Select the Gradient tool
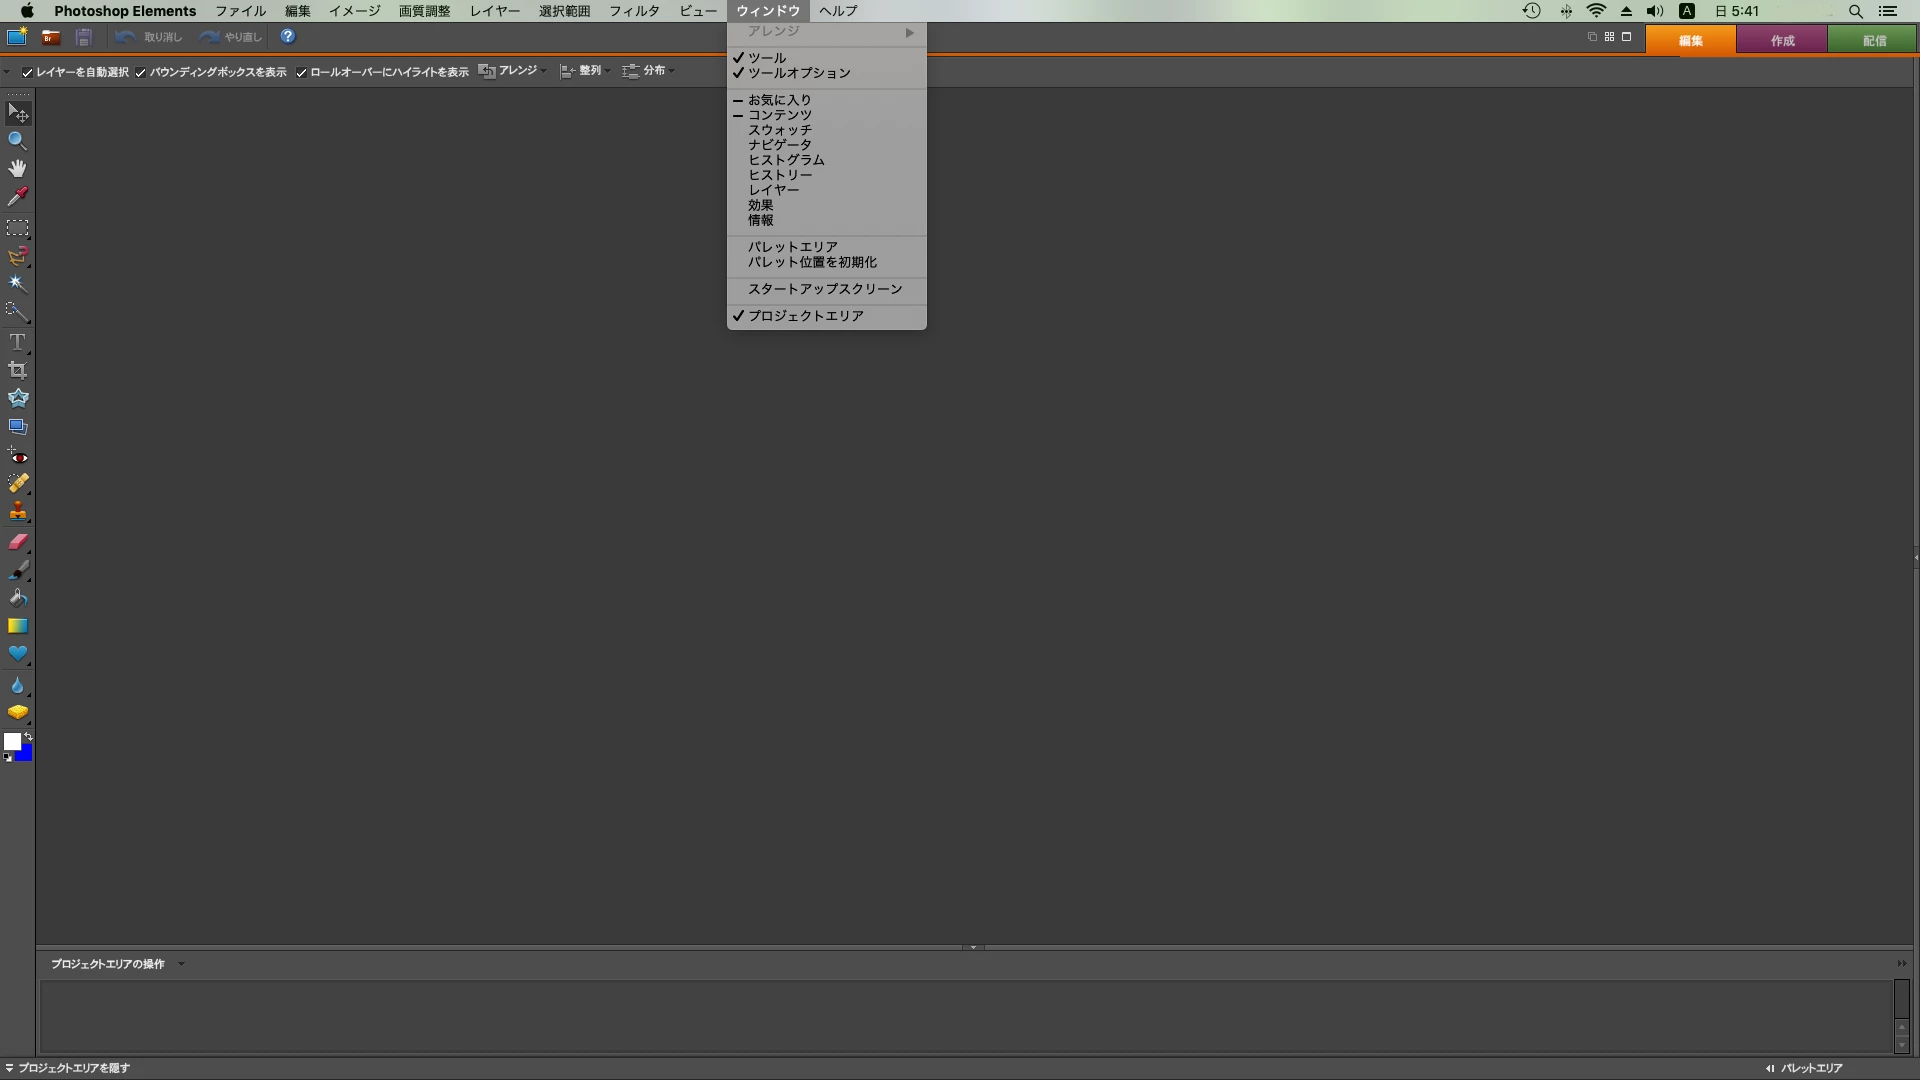 (x=17, y=626)
